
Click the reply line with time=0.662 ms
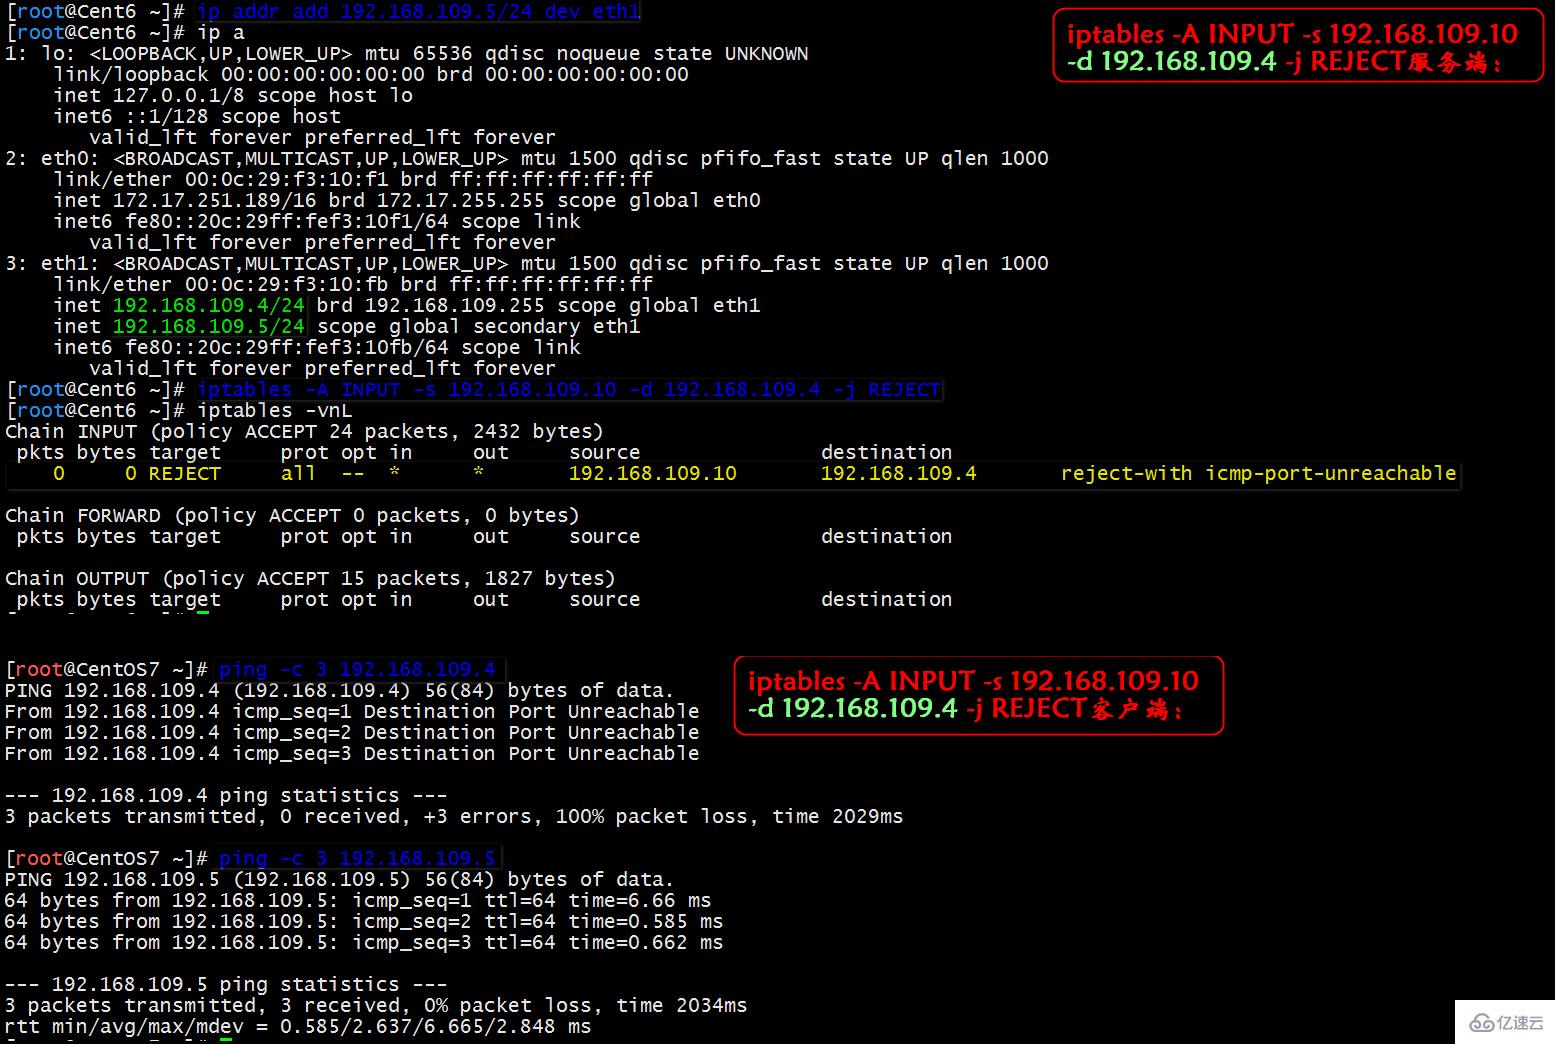(x=364, y=942)
